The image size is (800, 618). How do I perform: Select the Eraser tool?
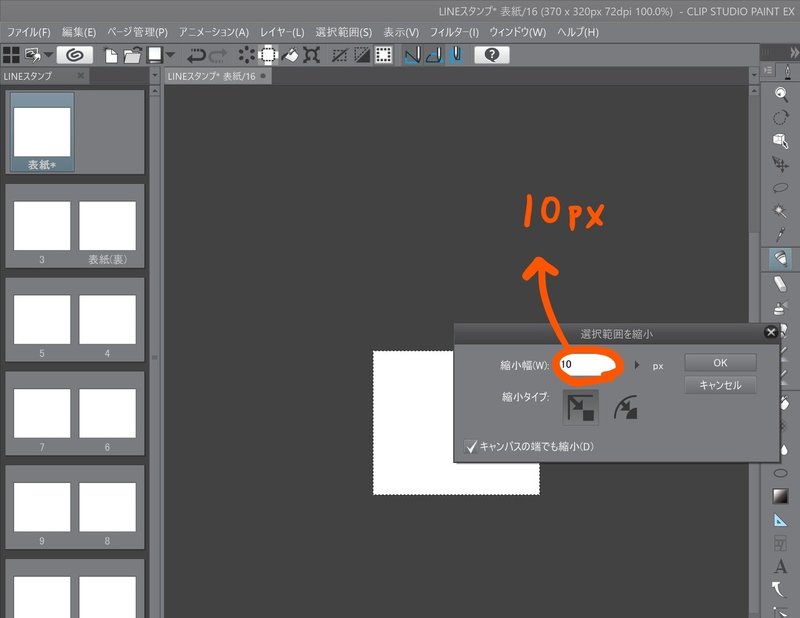[780, 284]
